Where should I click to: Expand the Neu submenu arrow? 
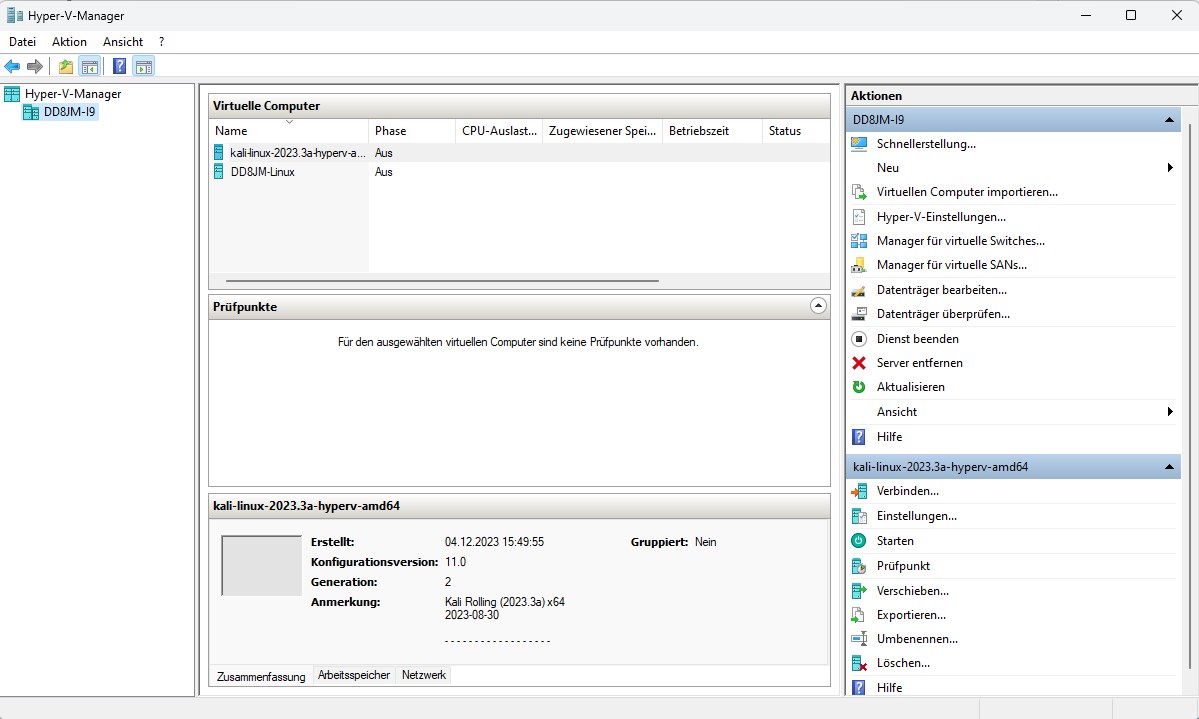pos(1170,168)
